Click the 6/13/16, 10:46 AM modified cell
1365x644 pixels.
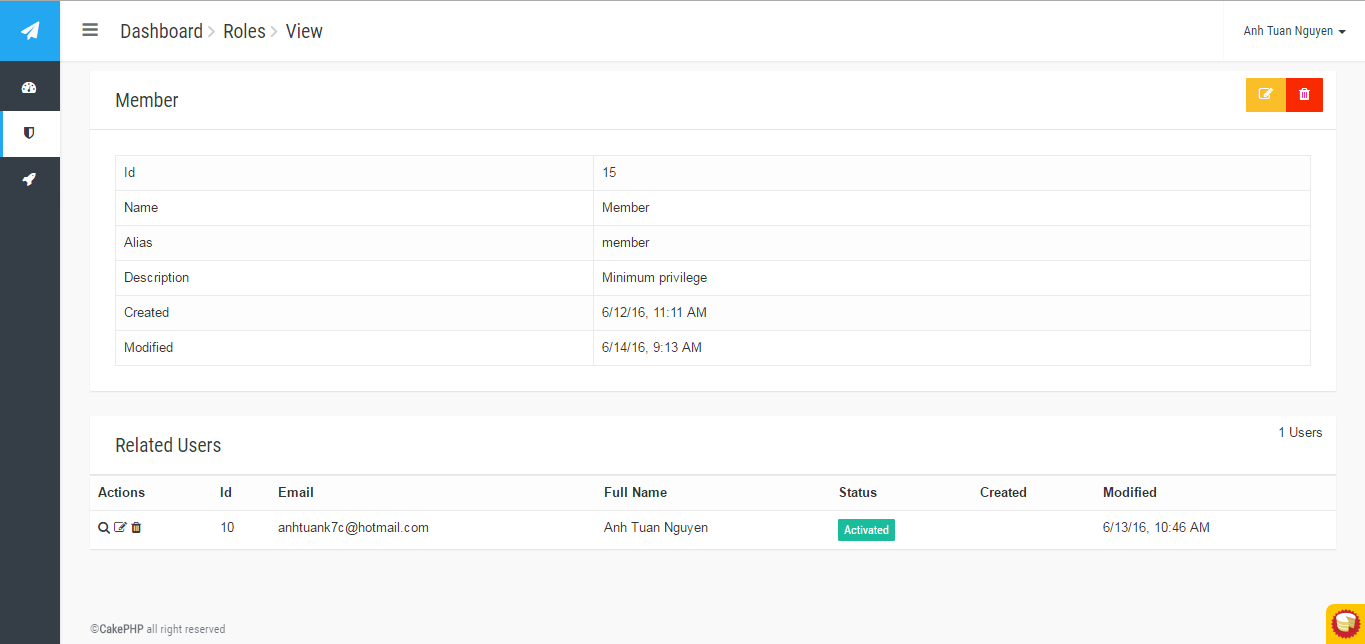[x=1156, y=527]
